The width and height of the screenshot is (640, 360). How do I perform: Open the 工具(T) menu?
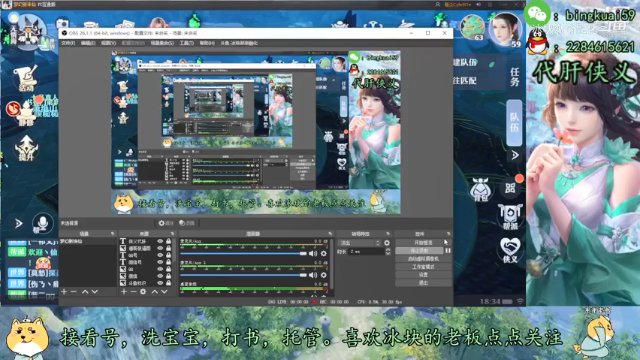click(187, 43)
